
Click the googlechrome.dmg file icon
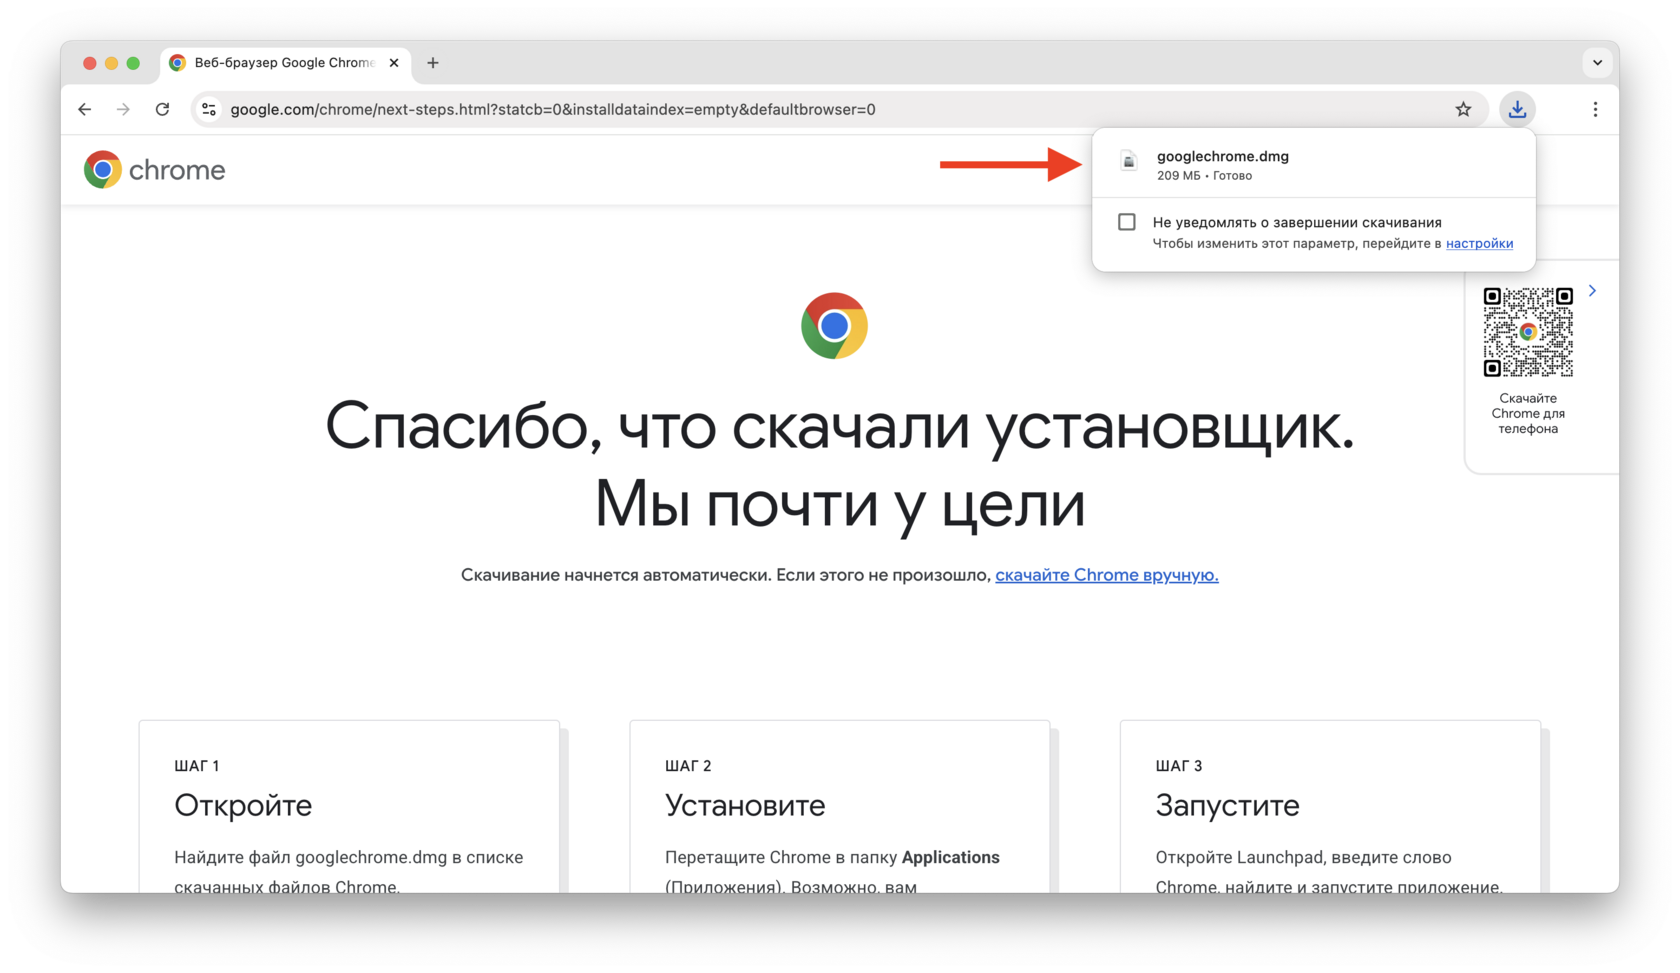(x=1129, y=162)
